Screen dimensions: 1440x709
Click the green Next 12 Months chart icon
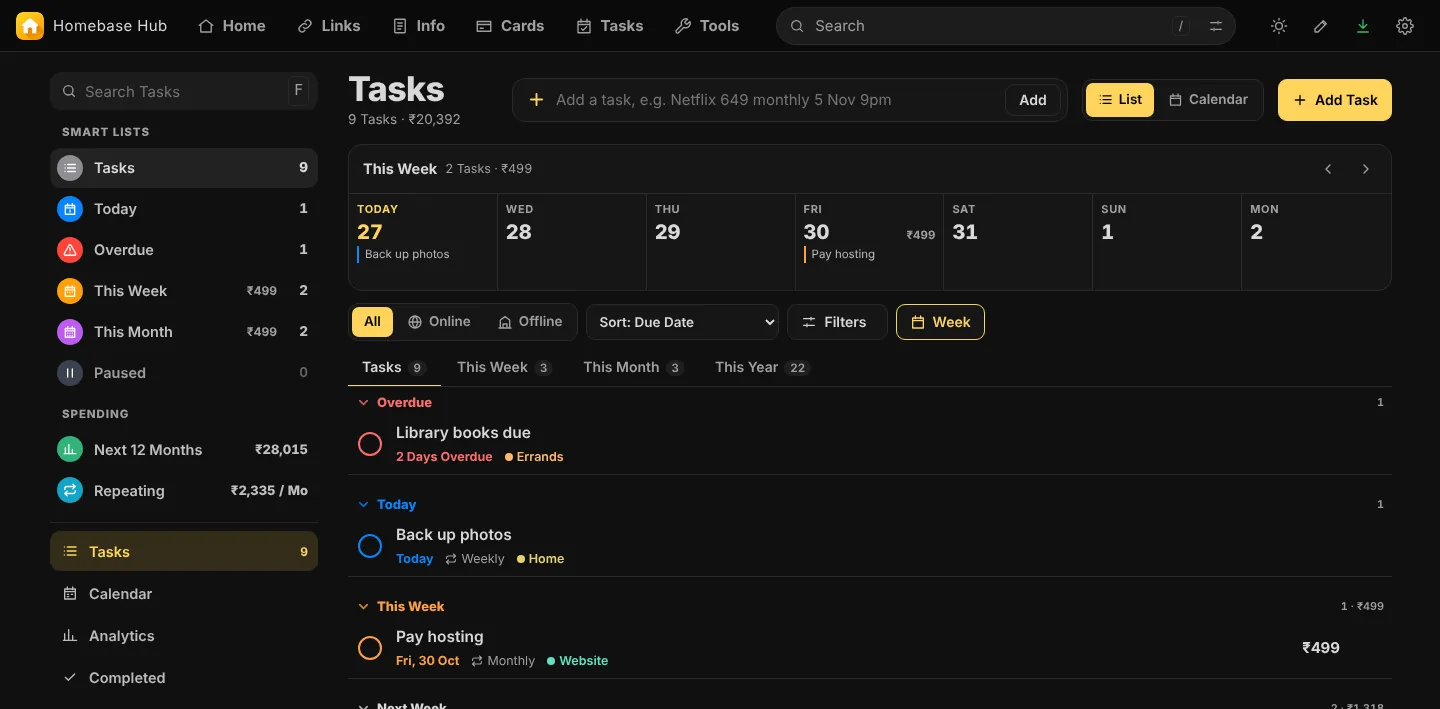point(70,450)
